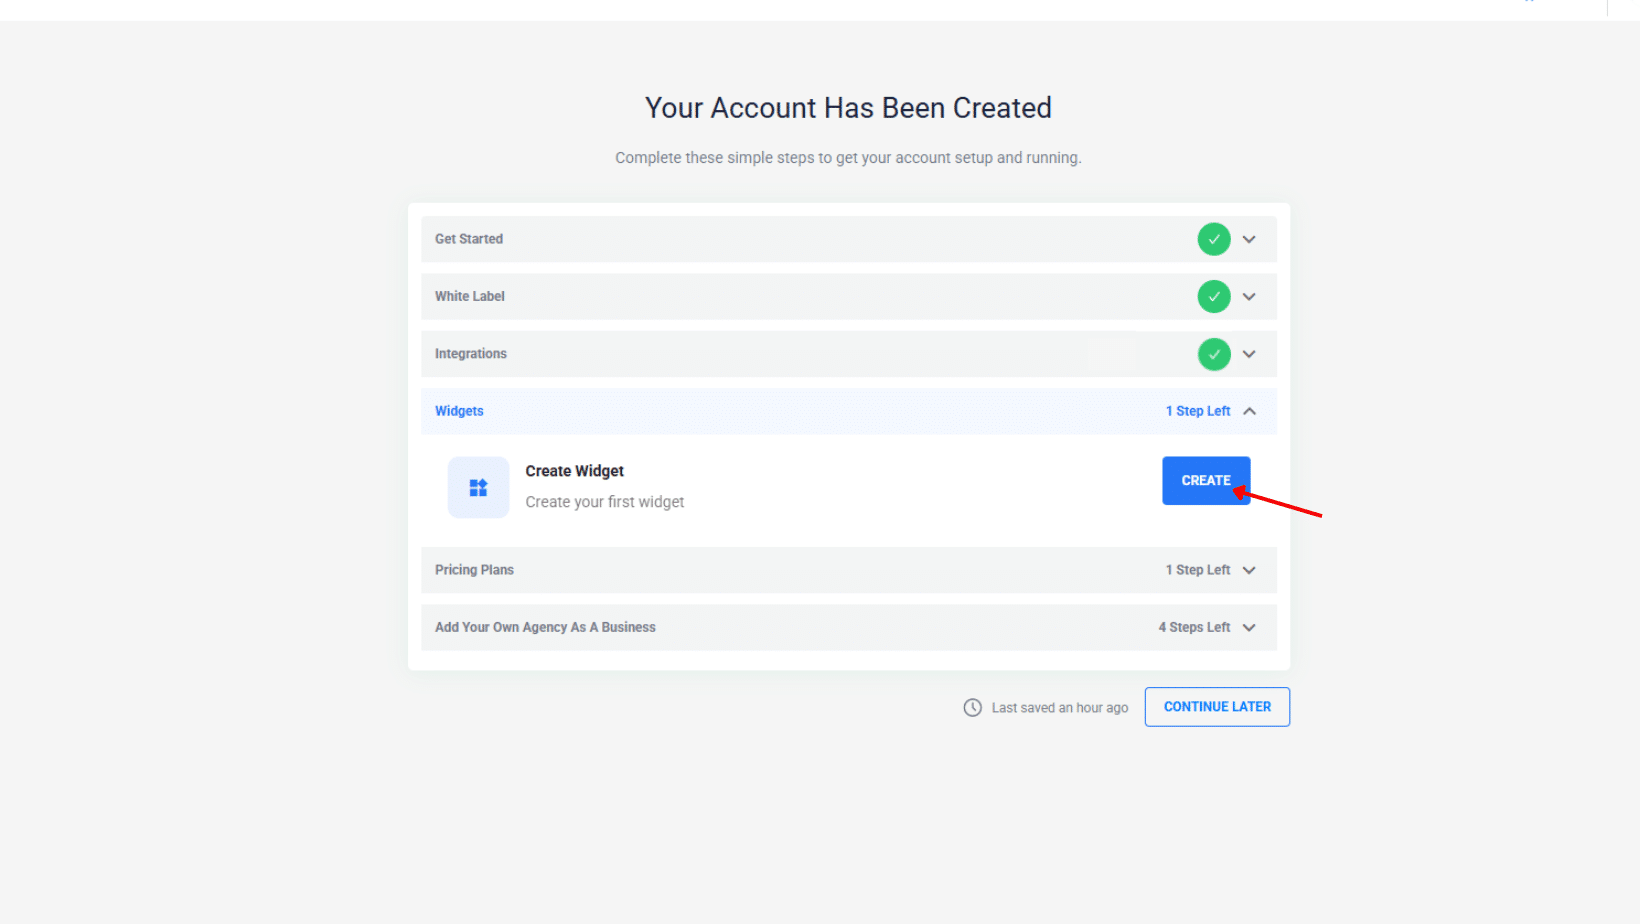The image size is (1640, 924).
Task: Click the CONTINUE LATER button
Action: click(1217, 707)
